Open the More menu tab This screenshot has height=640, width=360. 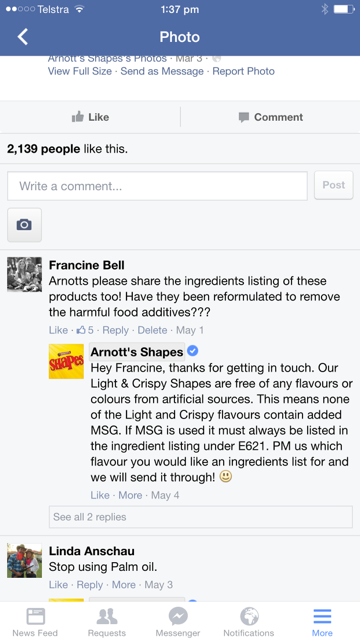pyautogui.click(x=322, y=622)
